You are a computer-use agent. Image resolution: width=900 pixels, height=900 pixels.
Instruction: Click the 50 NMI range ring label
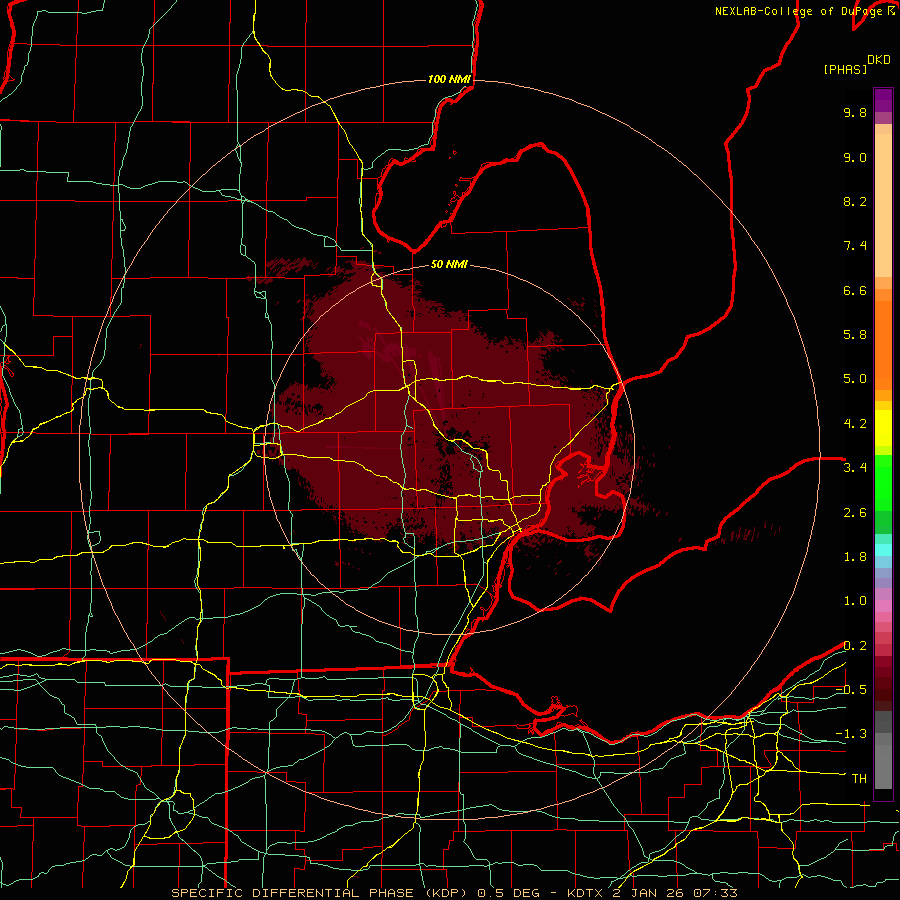[449, 264]
